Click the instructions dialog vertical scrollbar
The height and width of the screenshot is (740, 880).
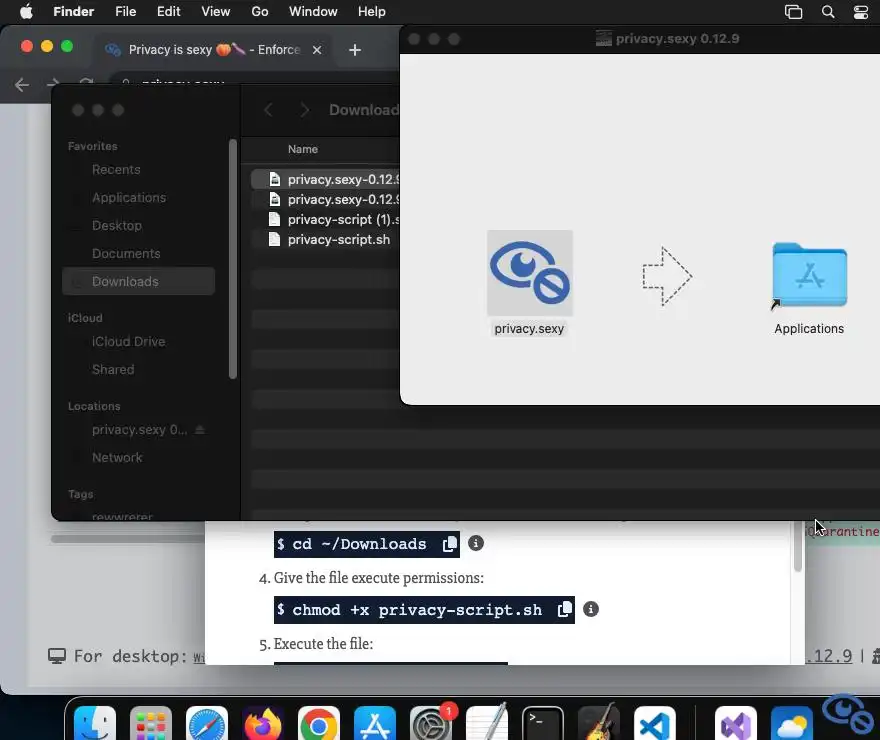tap(798, 546)
